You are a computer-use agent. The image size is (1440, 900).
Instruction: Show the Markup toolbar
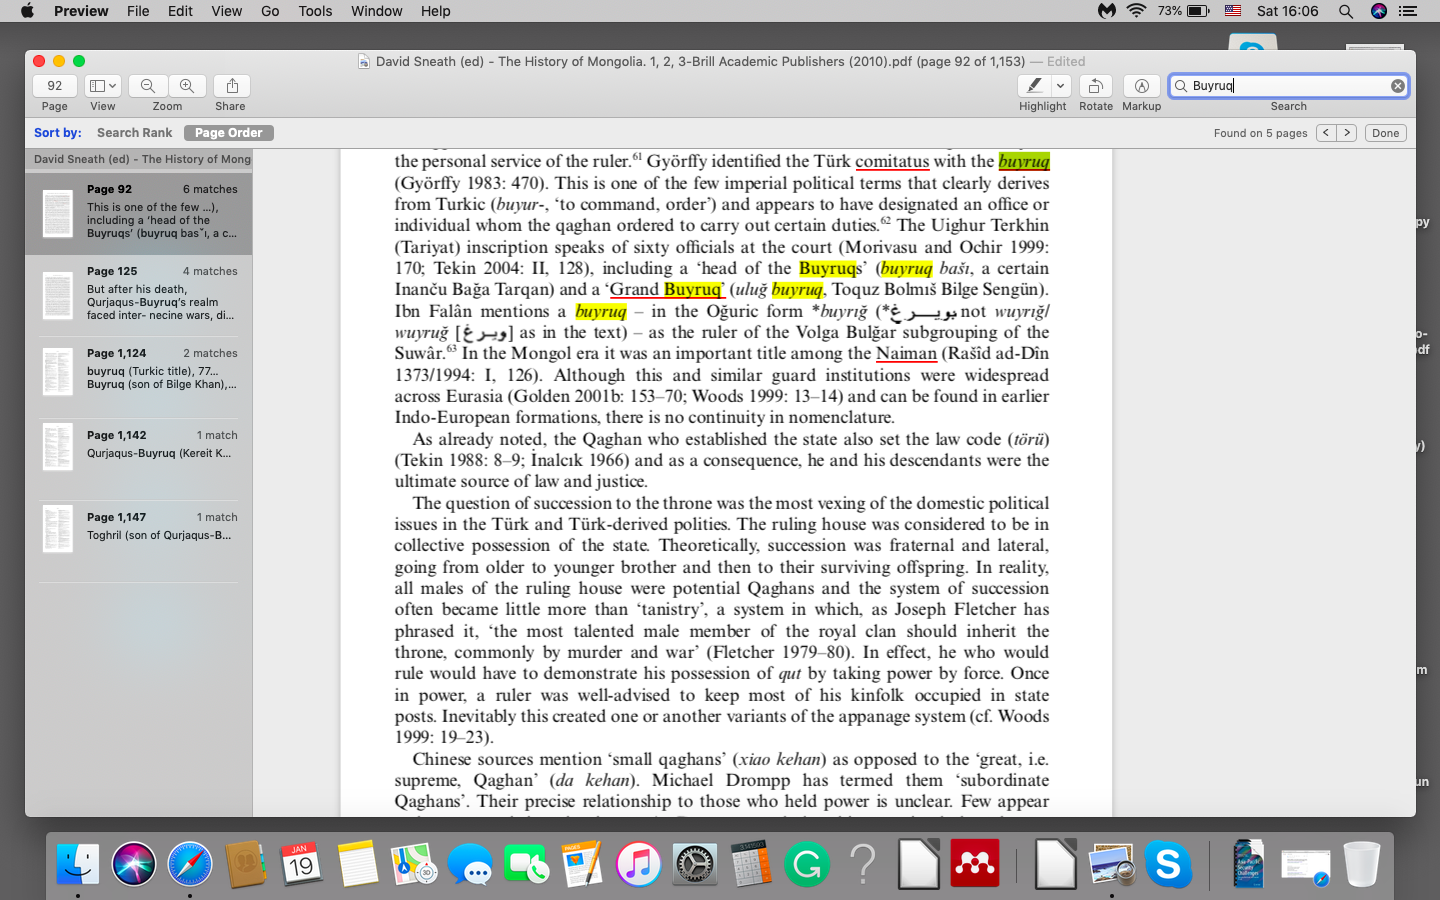click(1141, 86)
